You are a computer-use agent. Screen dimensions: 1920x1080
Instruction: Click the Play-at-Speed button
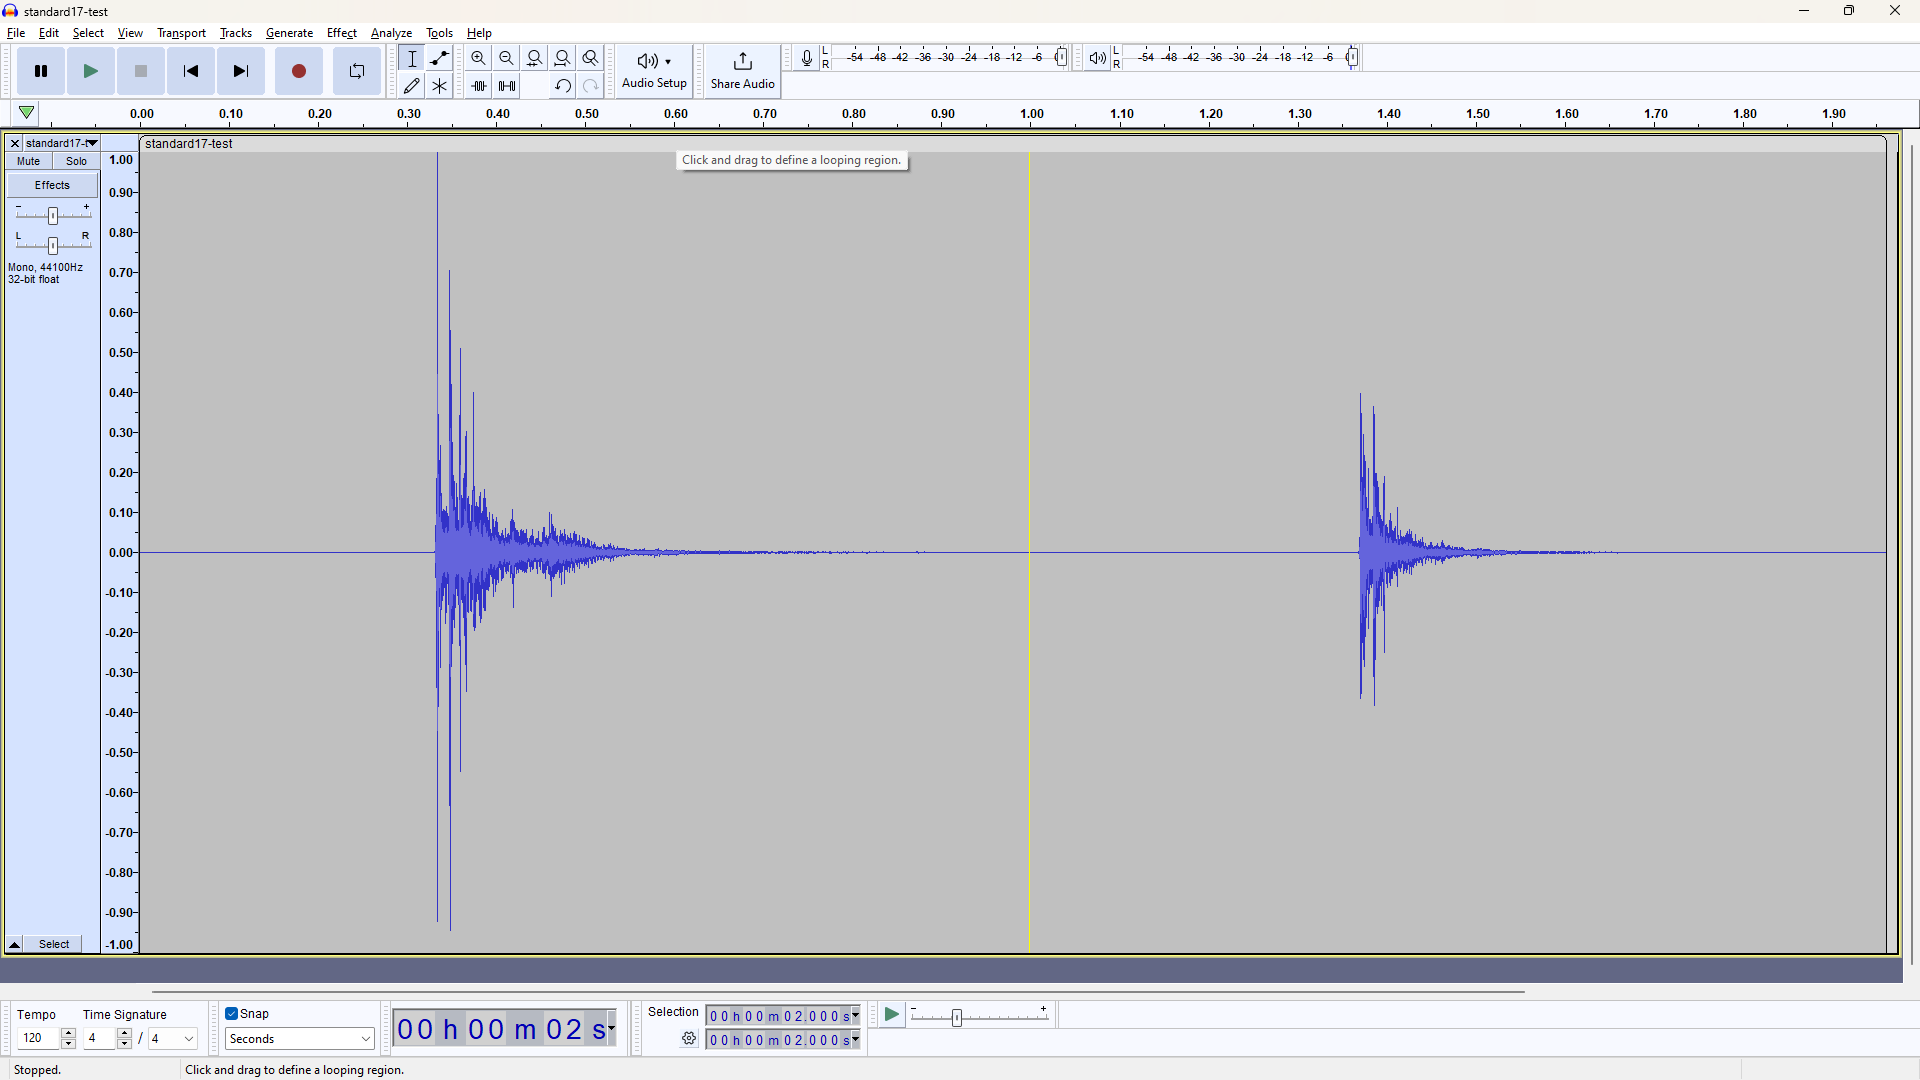tap(892, 1015)
